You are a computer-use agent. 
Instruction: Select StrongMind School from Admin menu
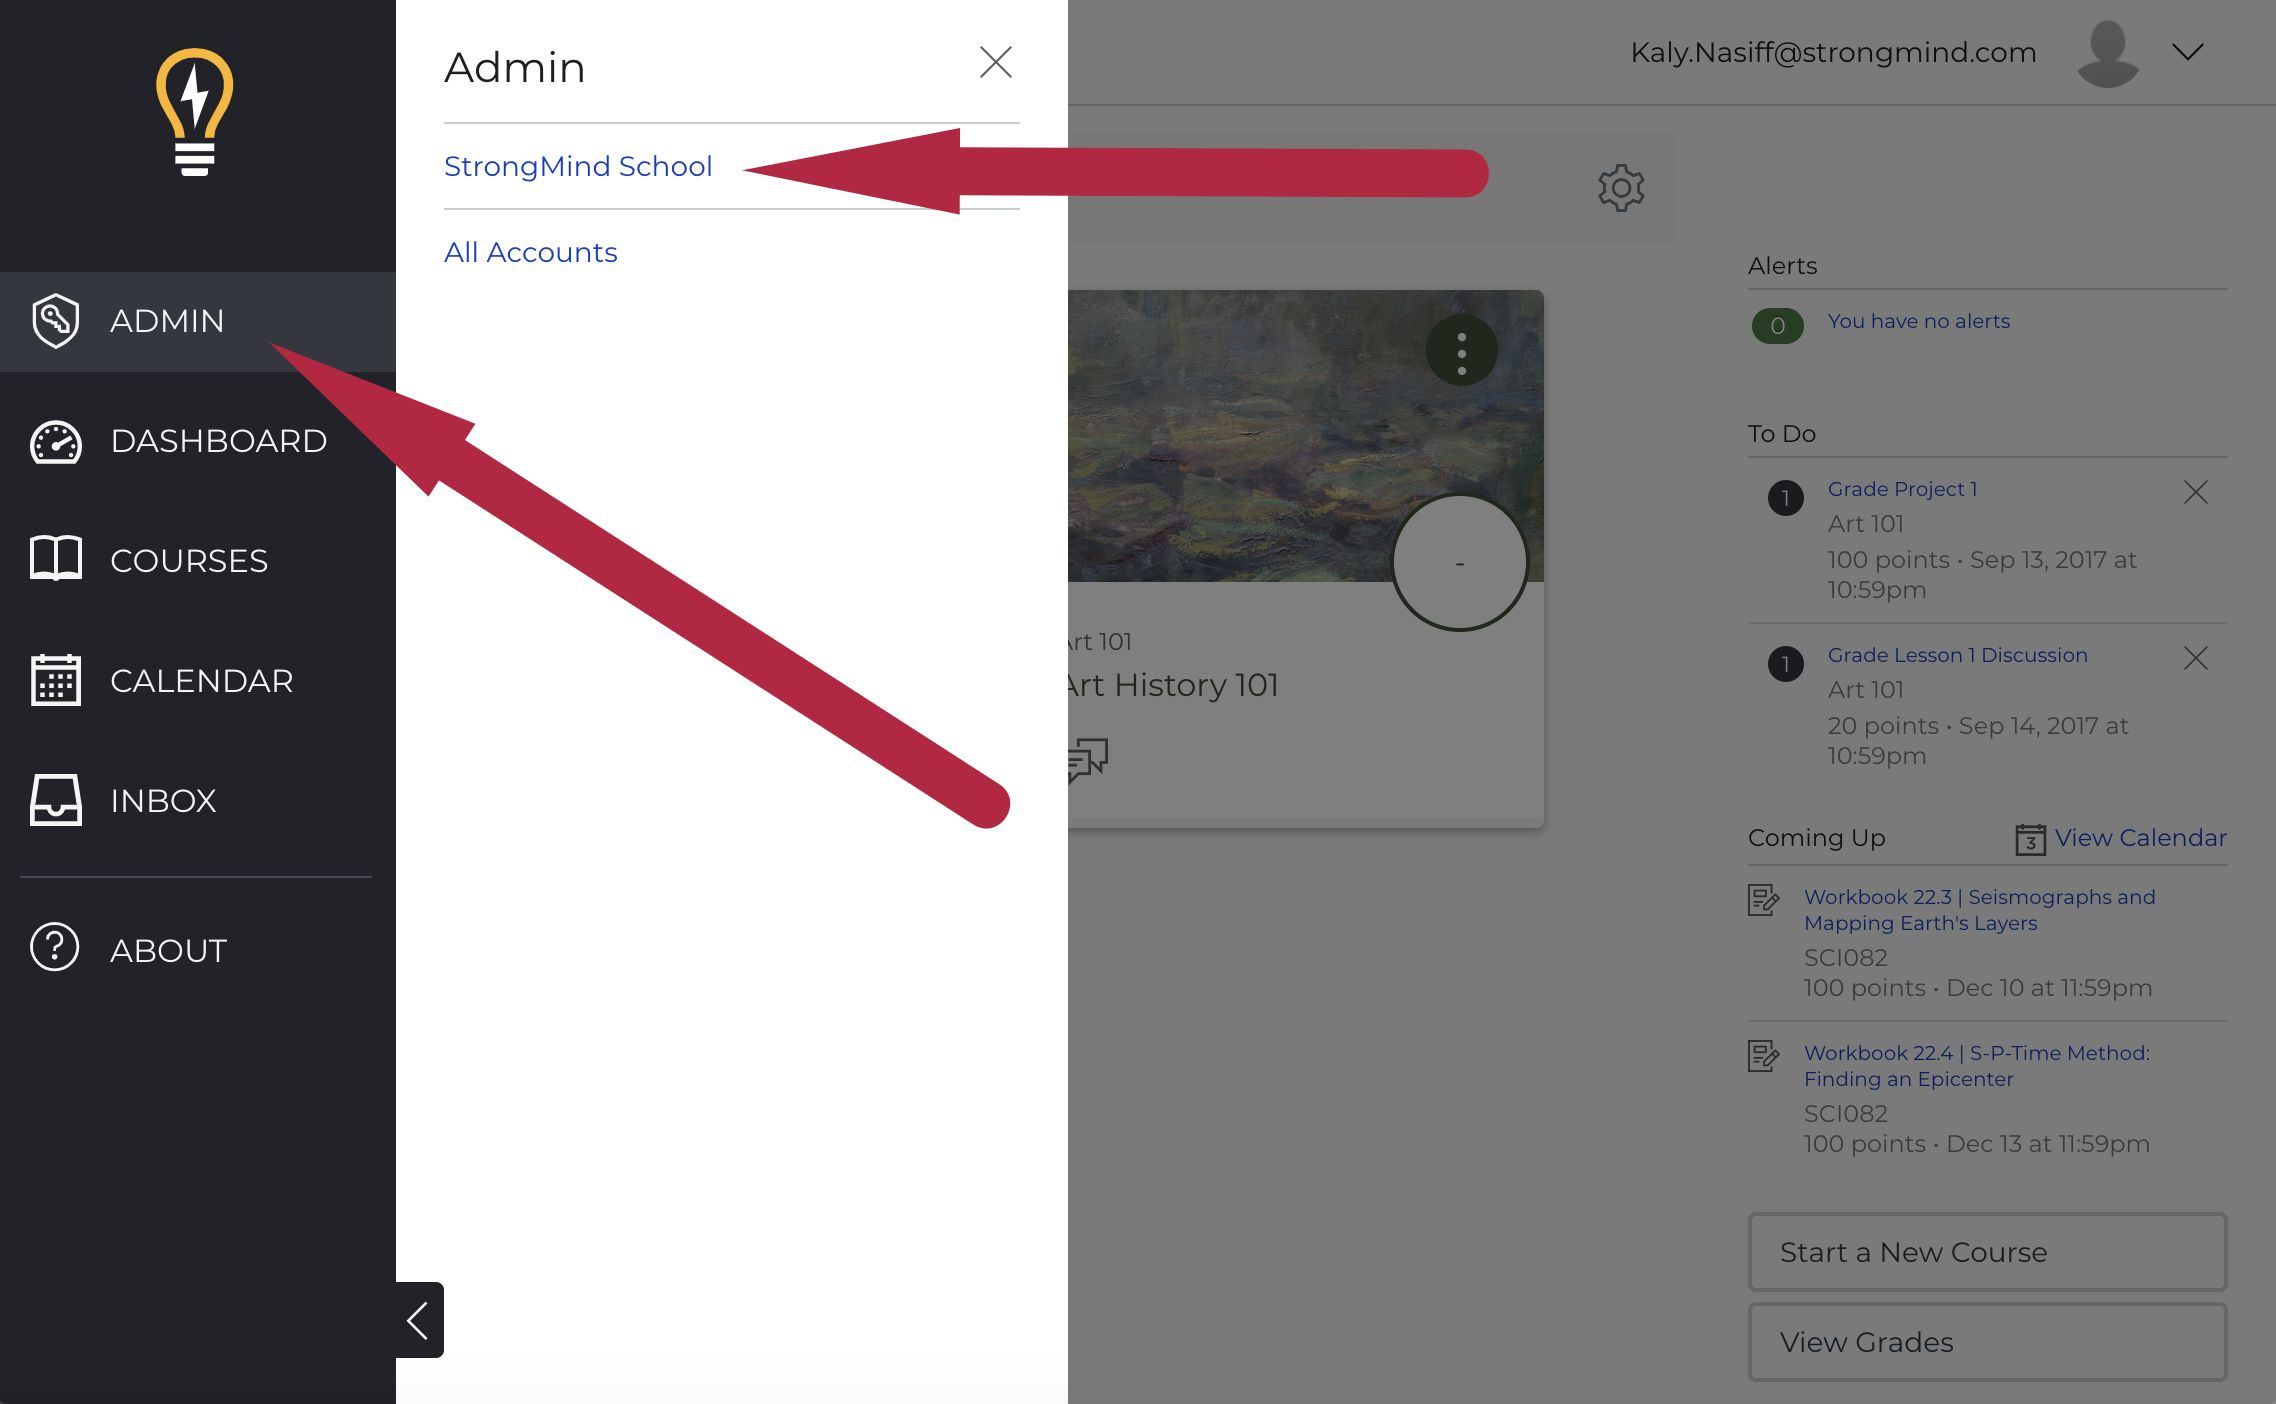click(577, 164)
